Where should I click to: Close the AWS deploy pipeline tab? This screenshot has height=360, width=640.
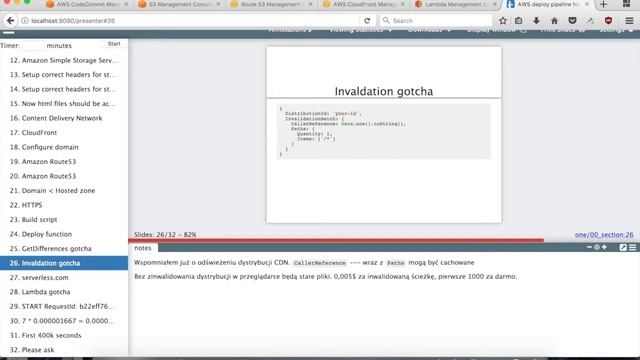[587, 4]
